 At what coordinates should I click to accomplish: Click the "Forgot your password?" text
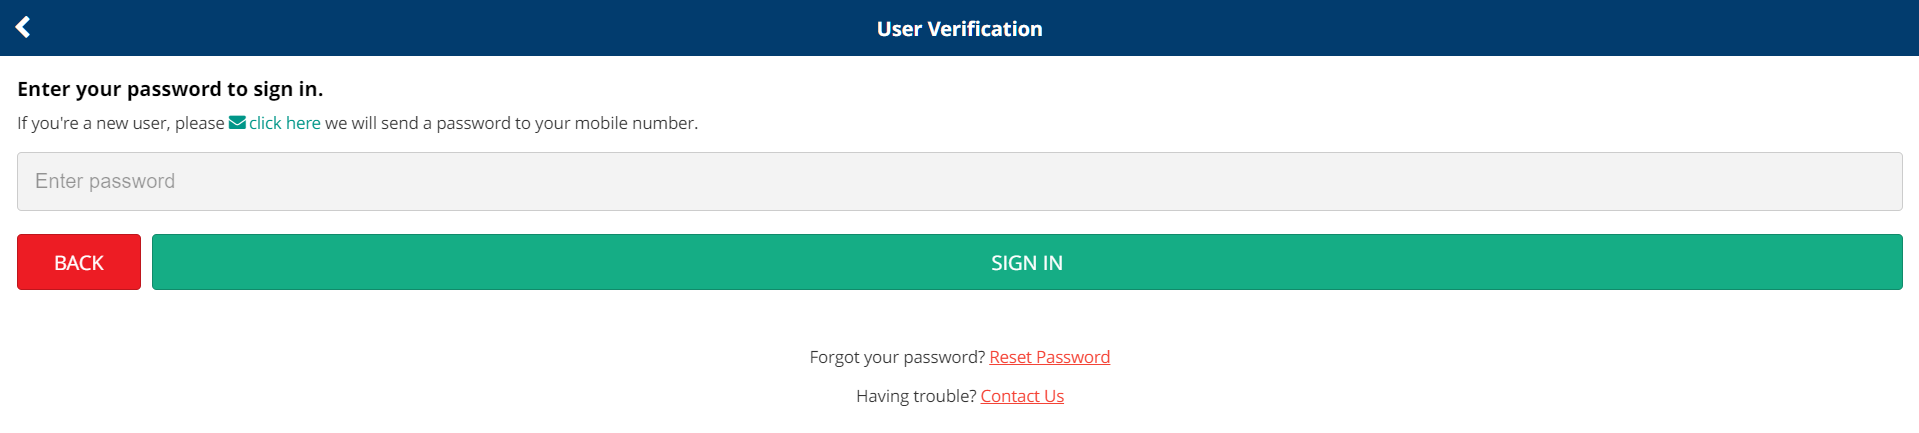897,357
